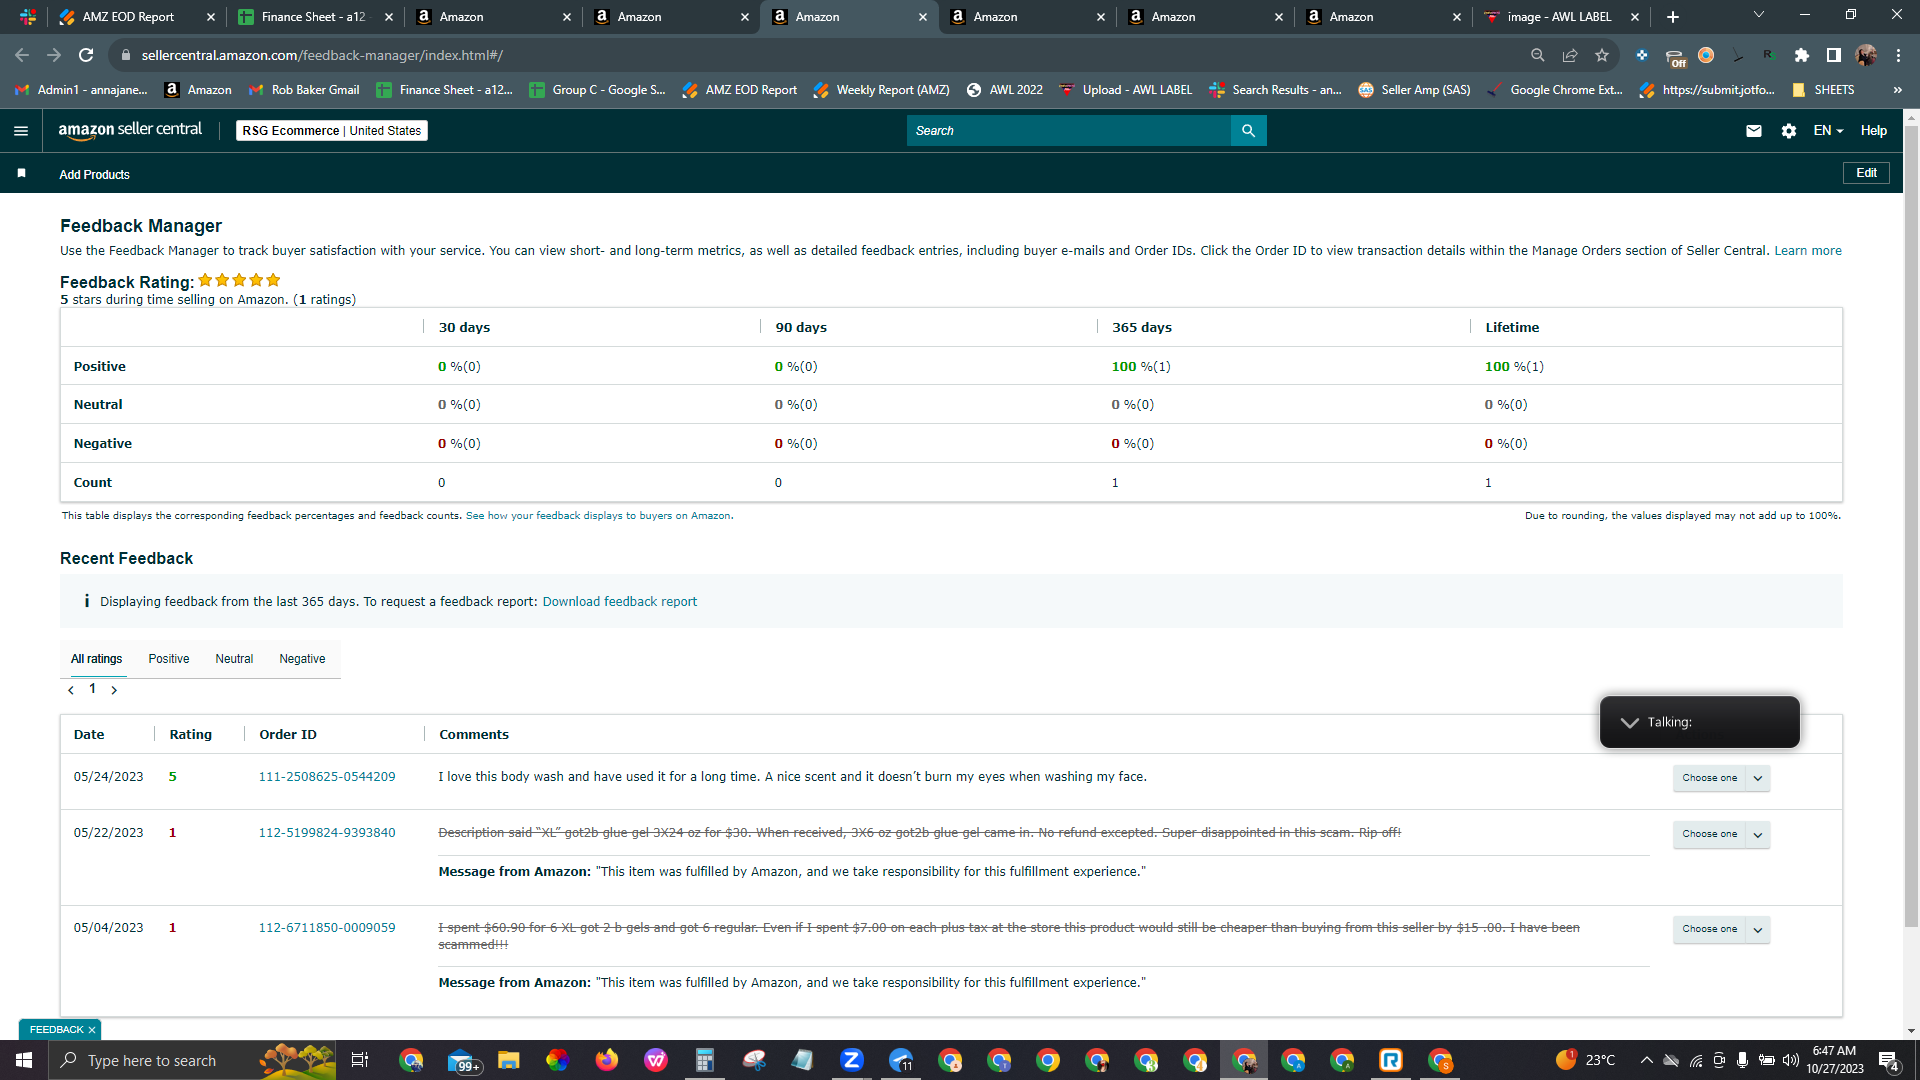This screenshot has height=1080, width=1920.
Task: Select the All ratings tab
Action: pos(97,659)
